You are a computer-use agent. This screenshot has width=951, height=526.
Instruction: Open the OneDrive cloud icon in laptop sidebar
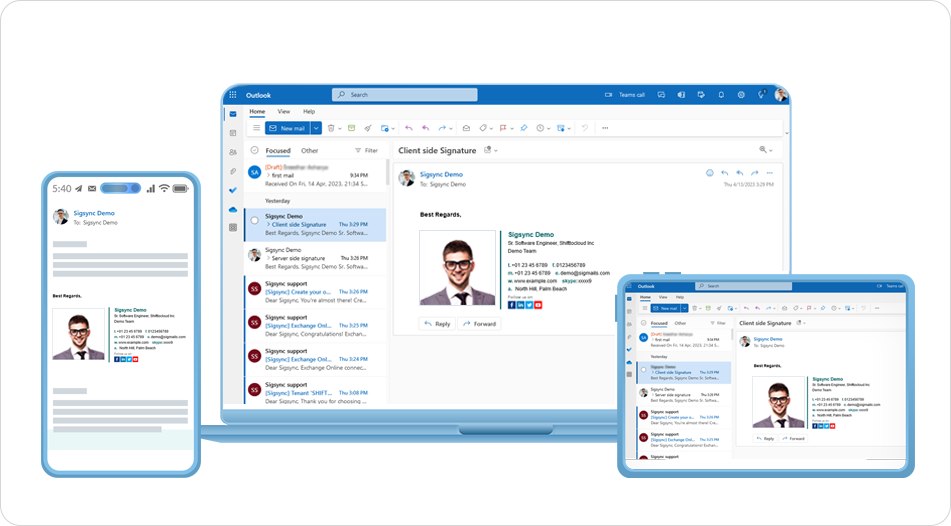[x=233, y=209]
